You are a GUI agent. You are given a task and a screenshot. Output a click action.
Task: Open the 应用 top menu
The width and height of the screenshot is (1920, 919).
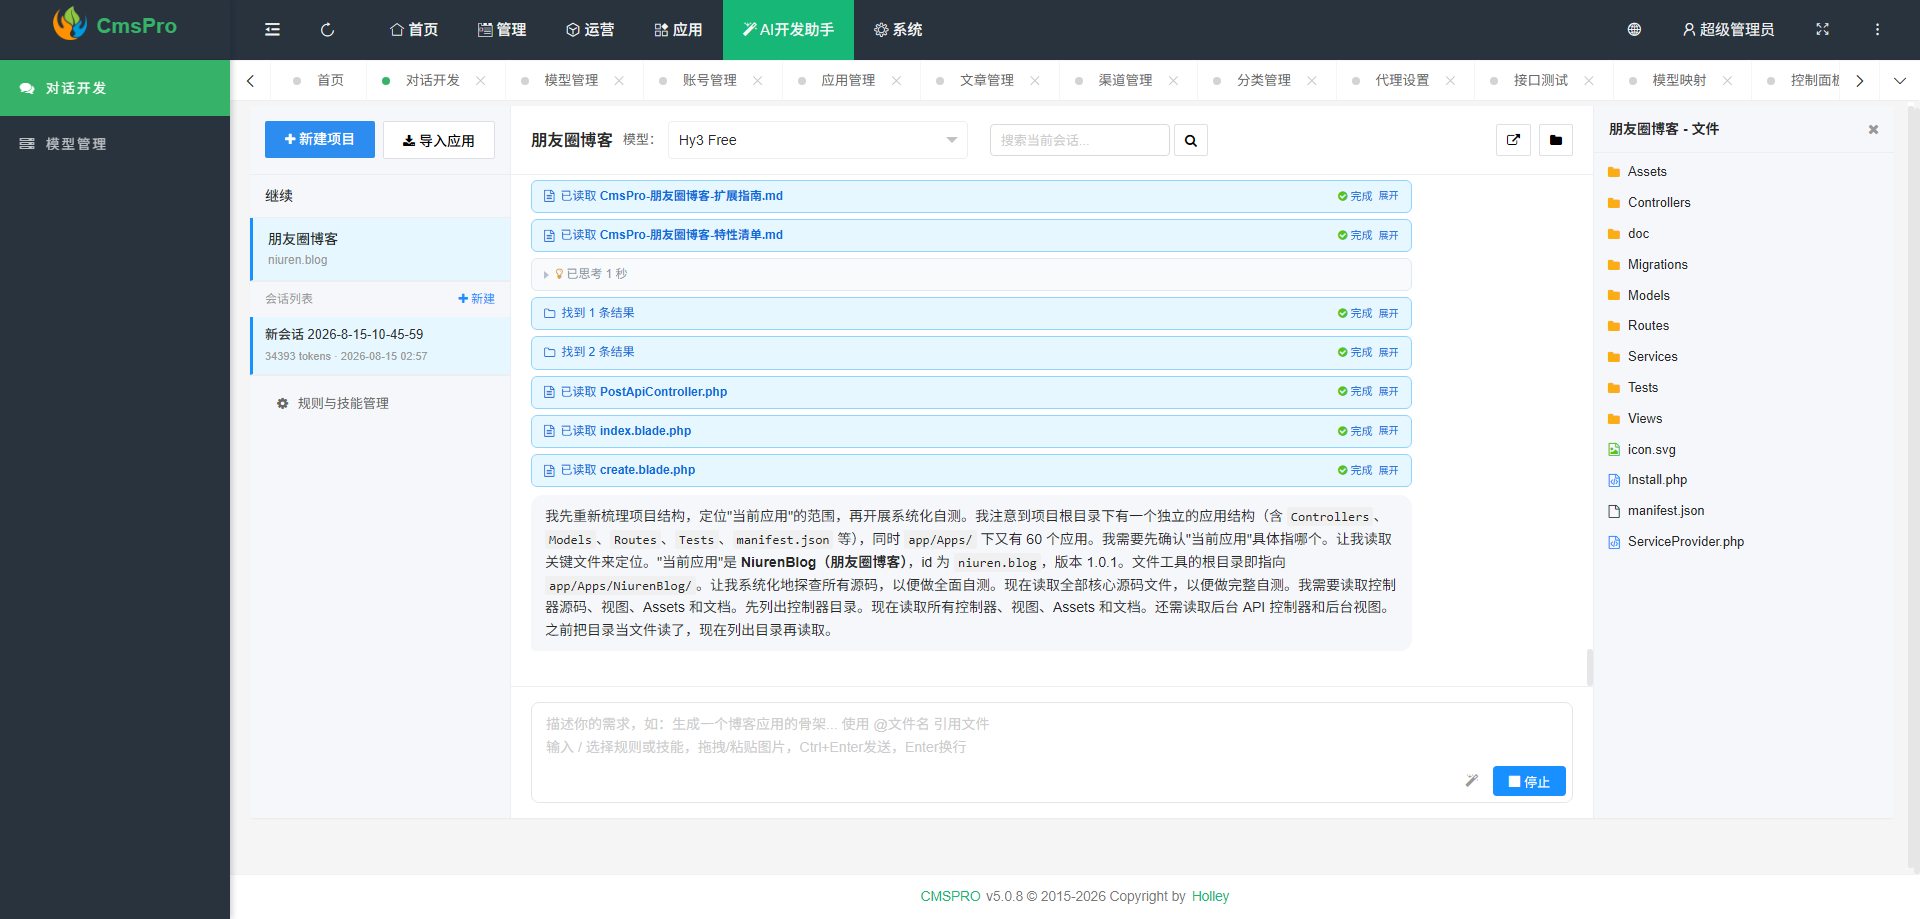(x=678, y=30)
